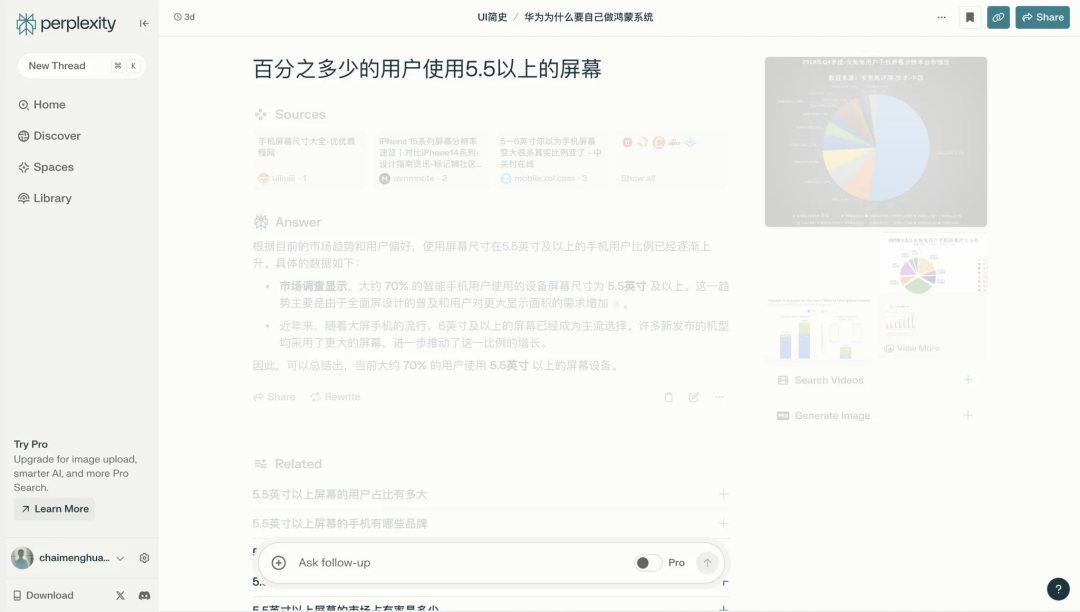Open the uiiiuiii source card

pyautogui.click(x=309, y=160)
